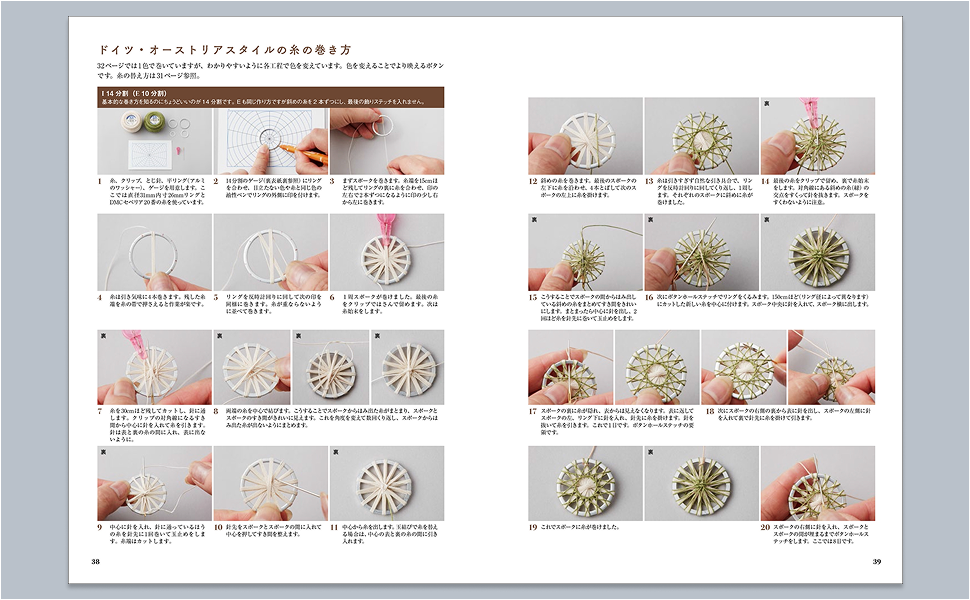Click page number 38
The image size is (970, 600).
coord(95,562)
